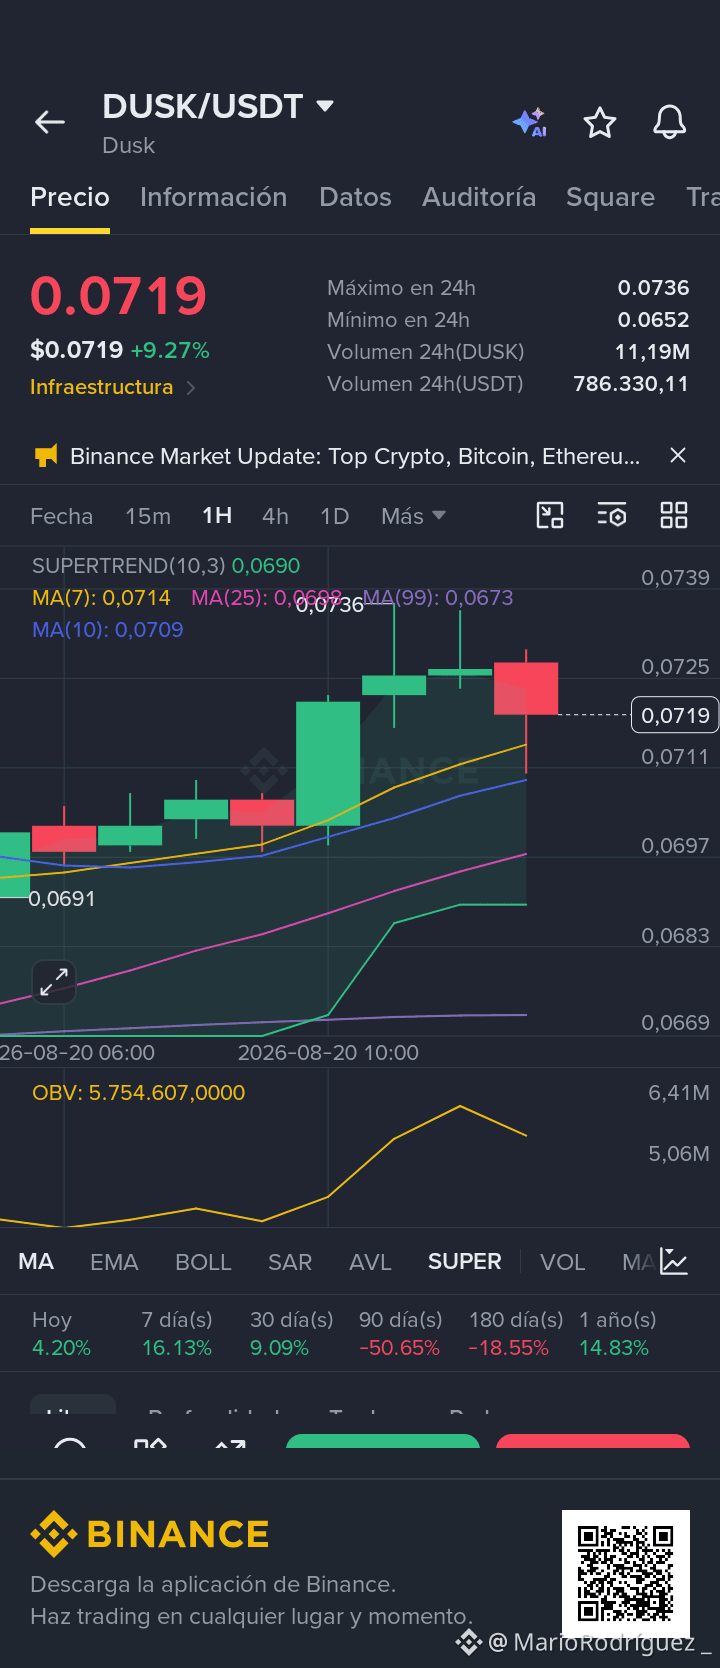Select the 4h timeframe
720x1668 pixels.
tap(275, 516)
